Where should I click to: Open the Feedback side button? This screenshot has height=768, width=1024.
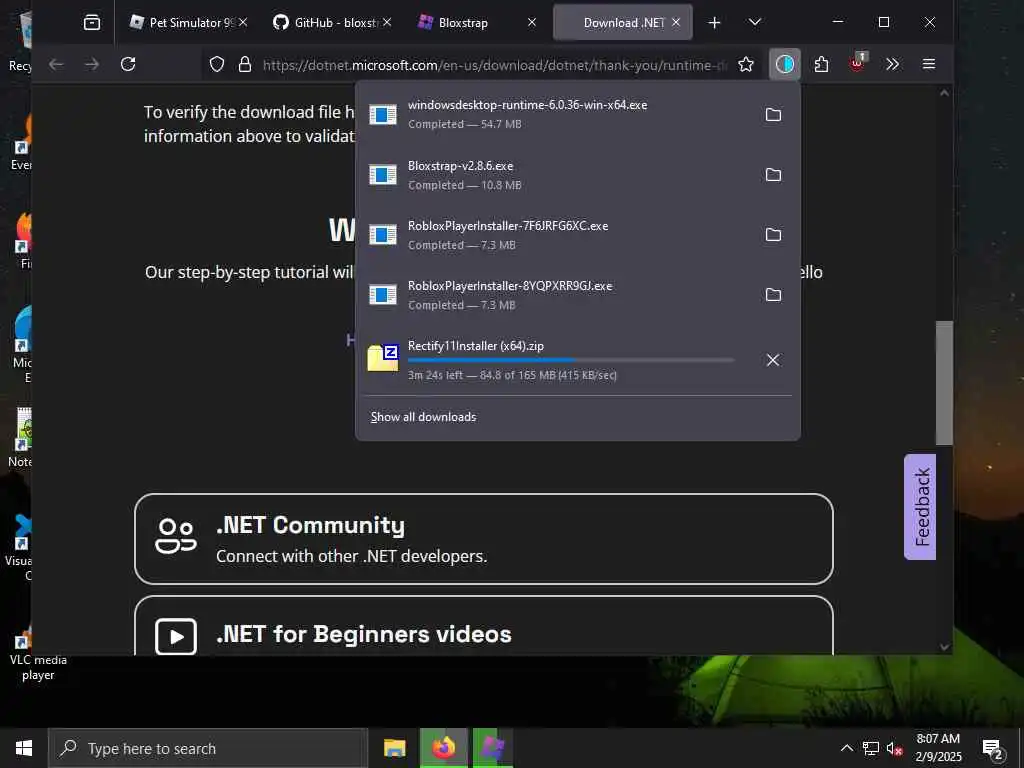coord(920,507)
